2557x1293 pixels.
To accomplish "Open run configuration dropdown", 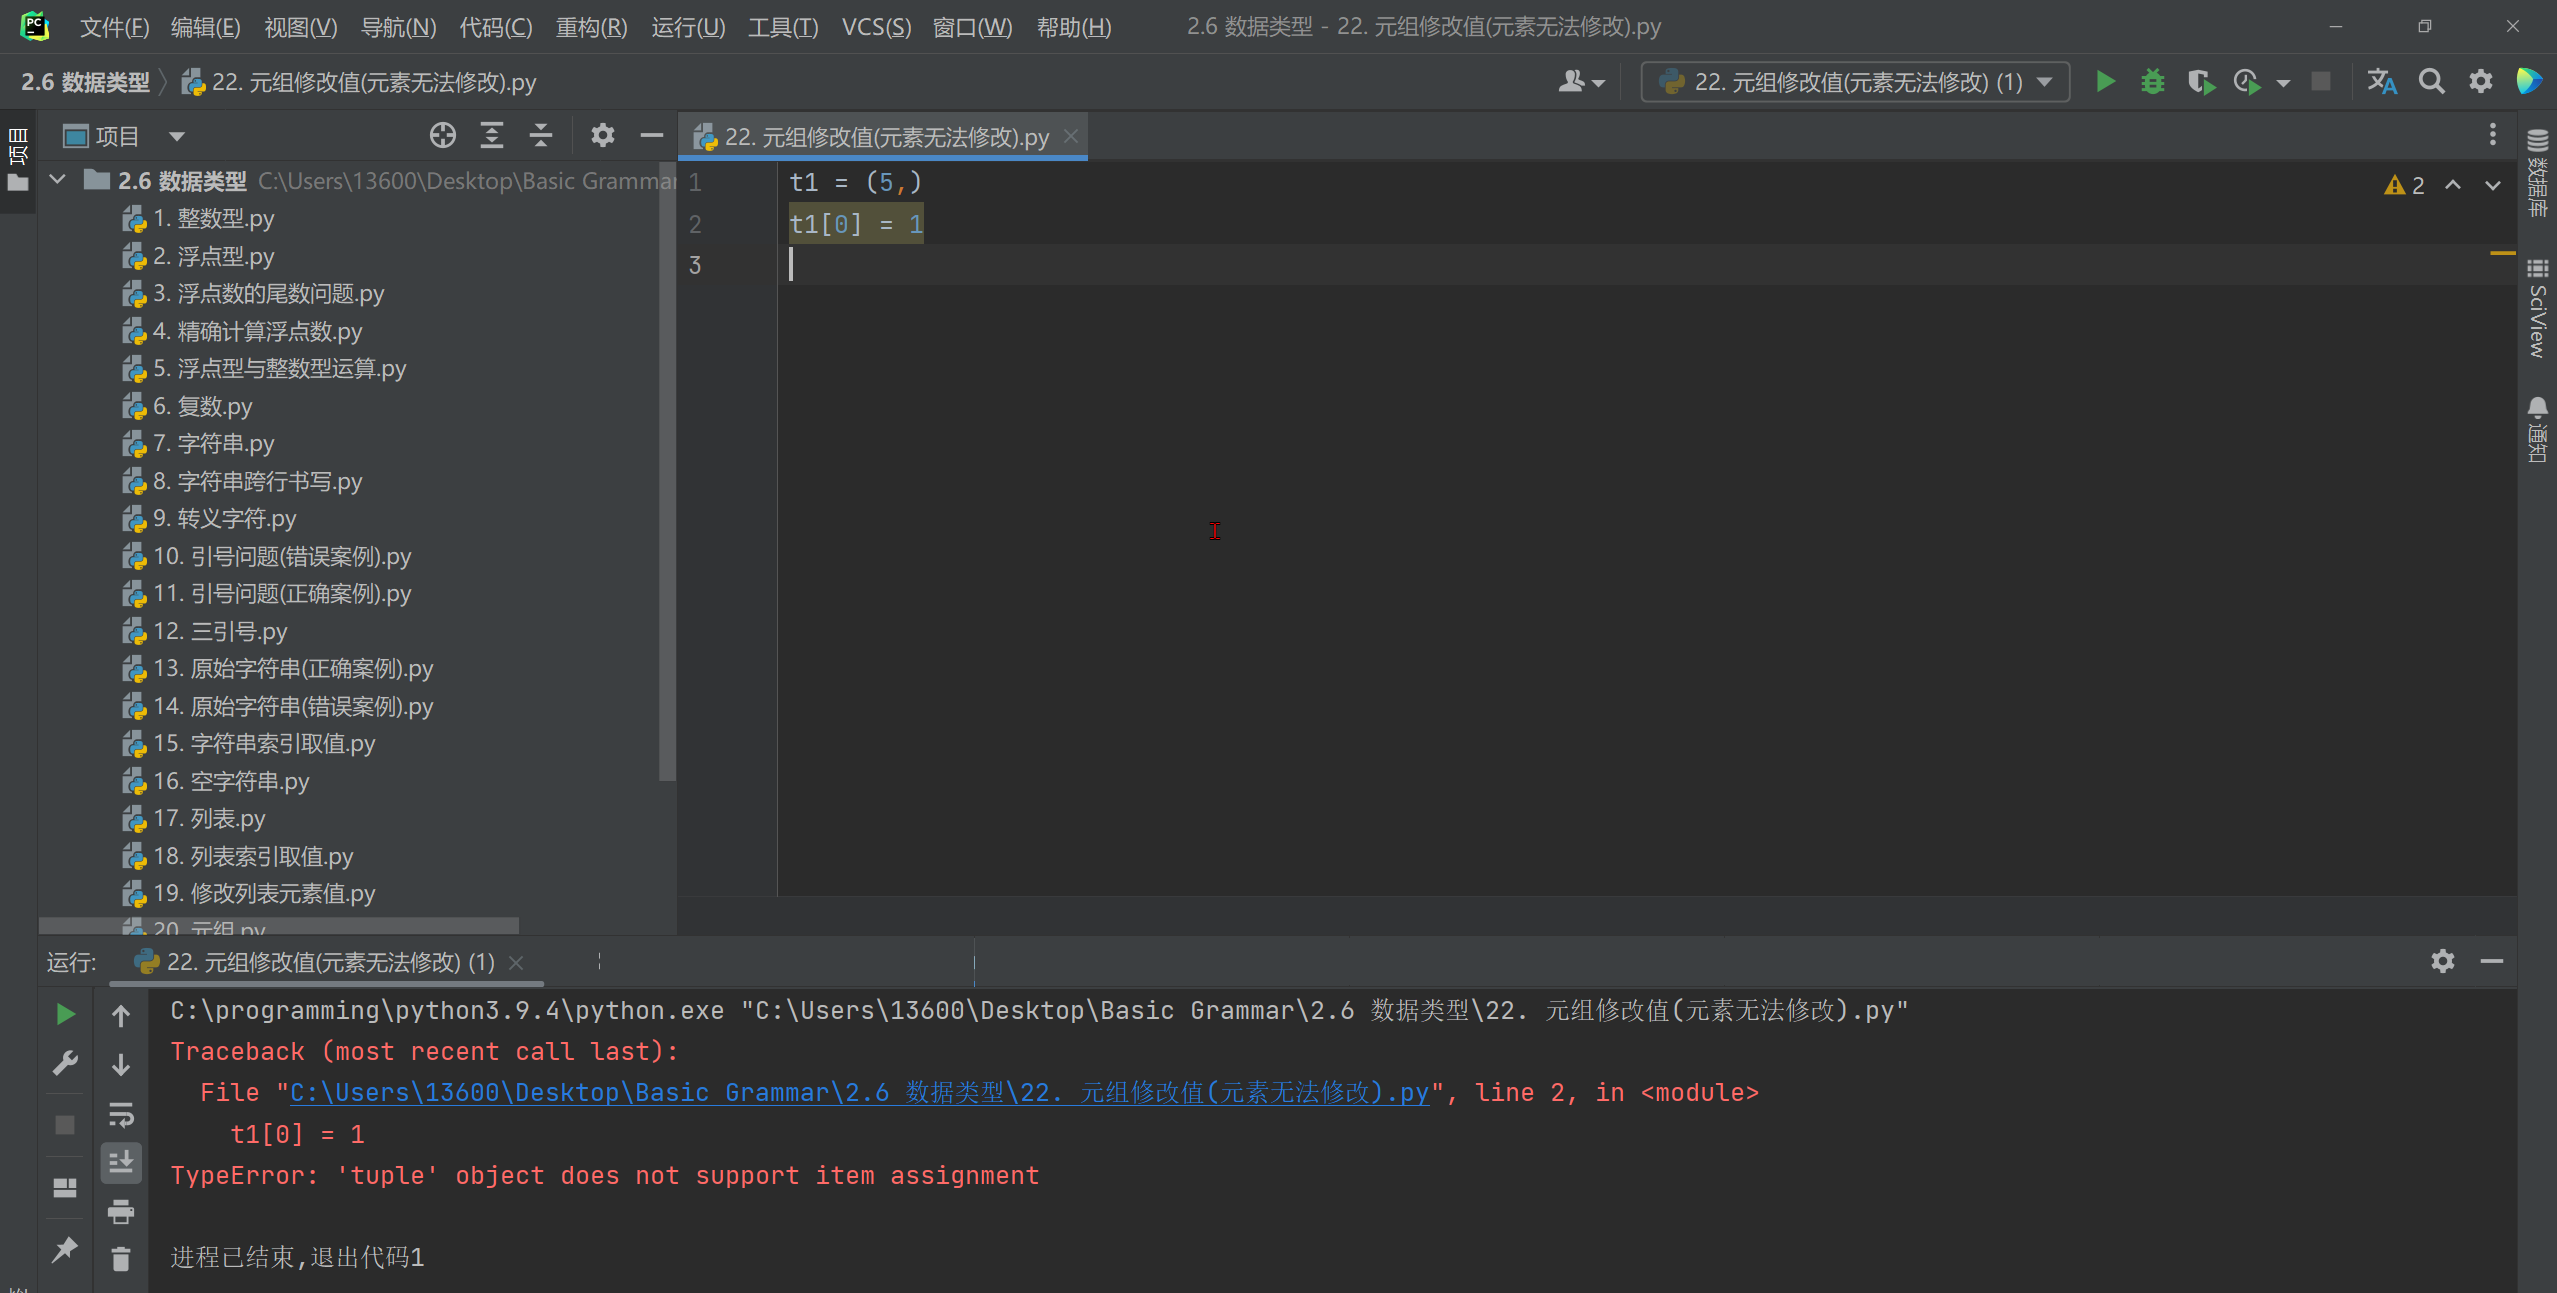I will point(1855,82).
